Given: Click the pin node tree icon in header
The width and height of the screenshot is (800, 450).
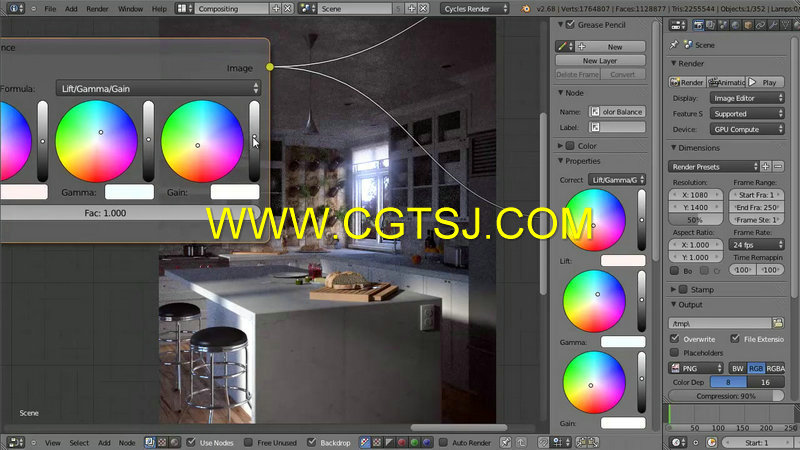Looking at the screenshot, I should (505, 442).
